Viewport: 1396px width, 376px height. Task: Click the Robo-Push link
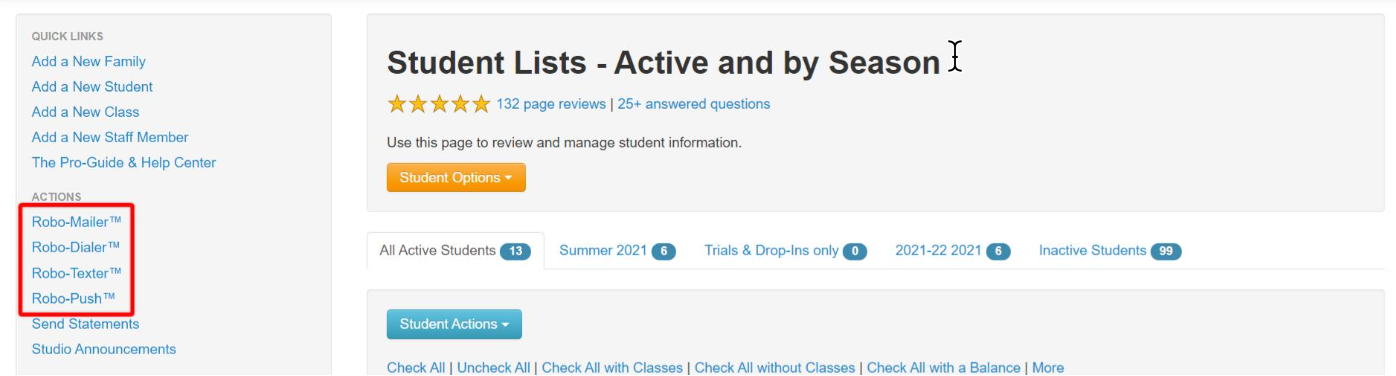pyautogui.click(x=74, y=298)
